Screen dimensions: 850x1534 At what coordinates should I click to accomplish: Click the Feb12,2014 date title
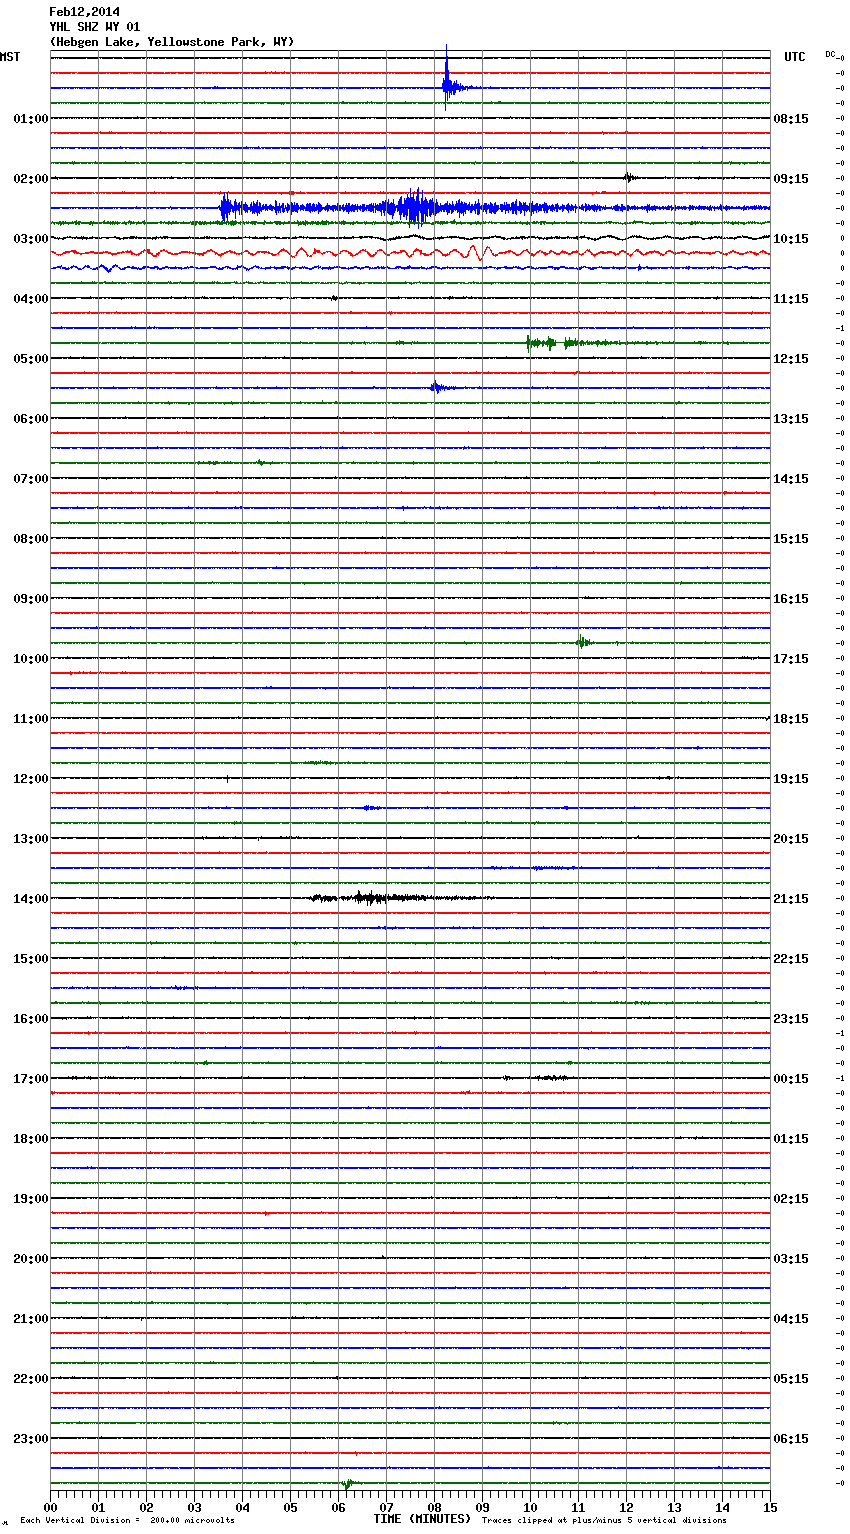click(x=84, y=12)
